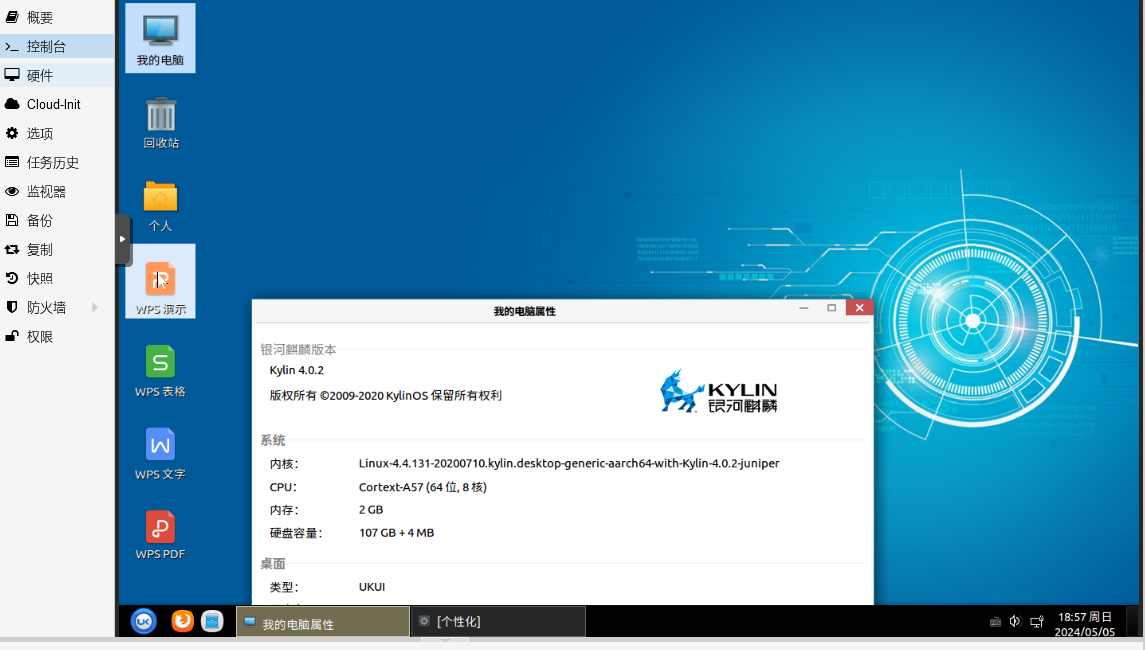Screen dimensions: 1145x650
Task: Open 选项 options in the sidebar
Action: click(57, 134)
